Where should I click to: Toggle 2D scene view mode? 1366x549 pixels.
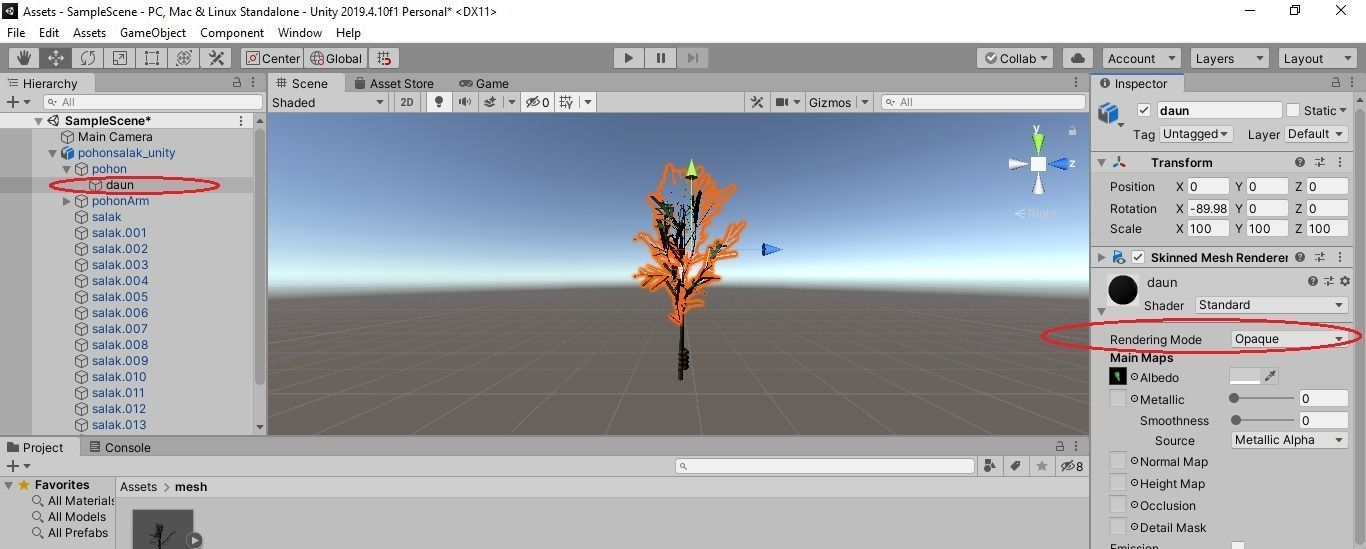pyautogui.click(x=407, y=102)
